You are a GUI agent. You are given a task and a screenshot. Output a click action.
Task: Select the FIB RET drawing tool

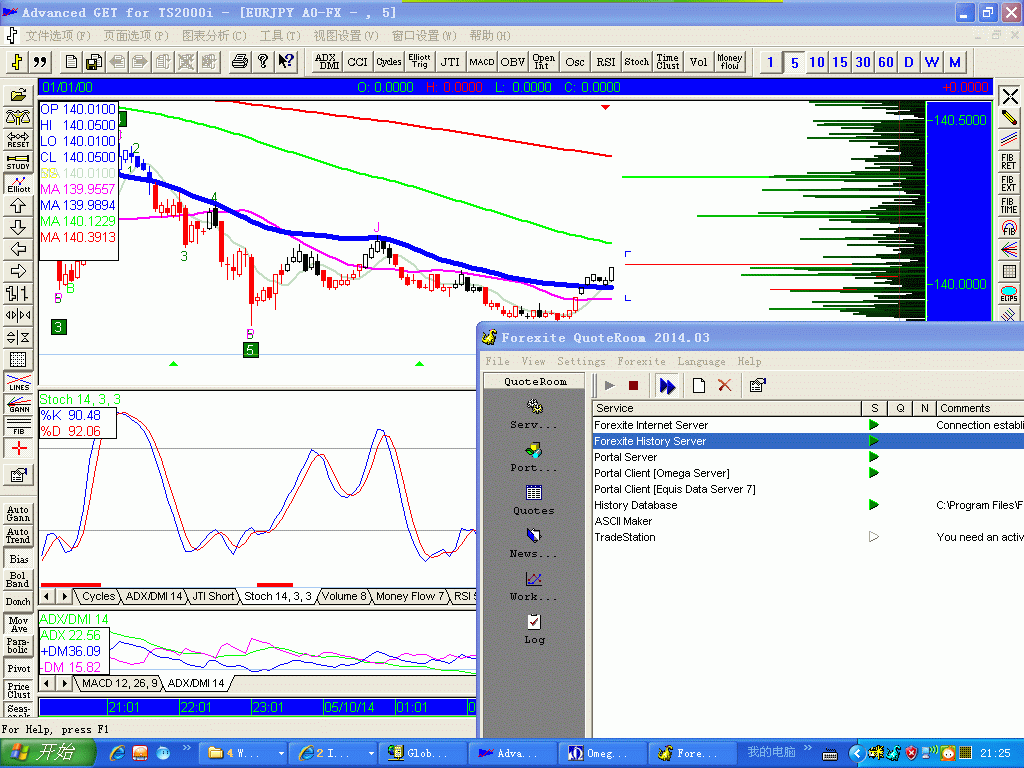pos(1009,161)
